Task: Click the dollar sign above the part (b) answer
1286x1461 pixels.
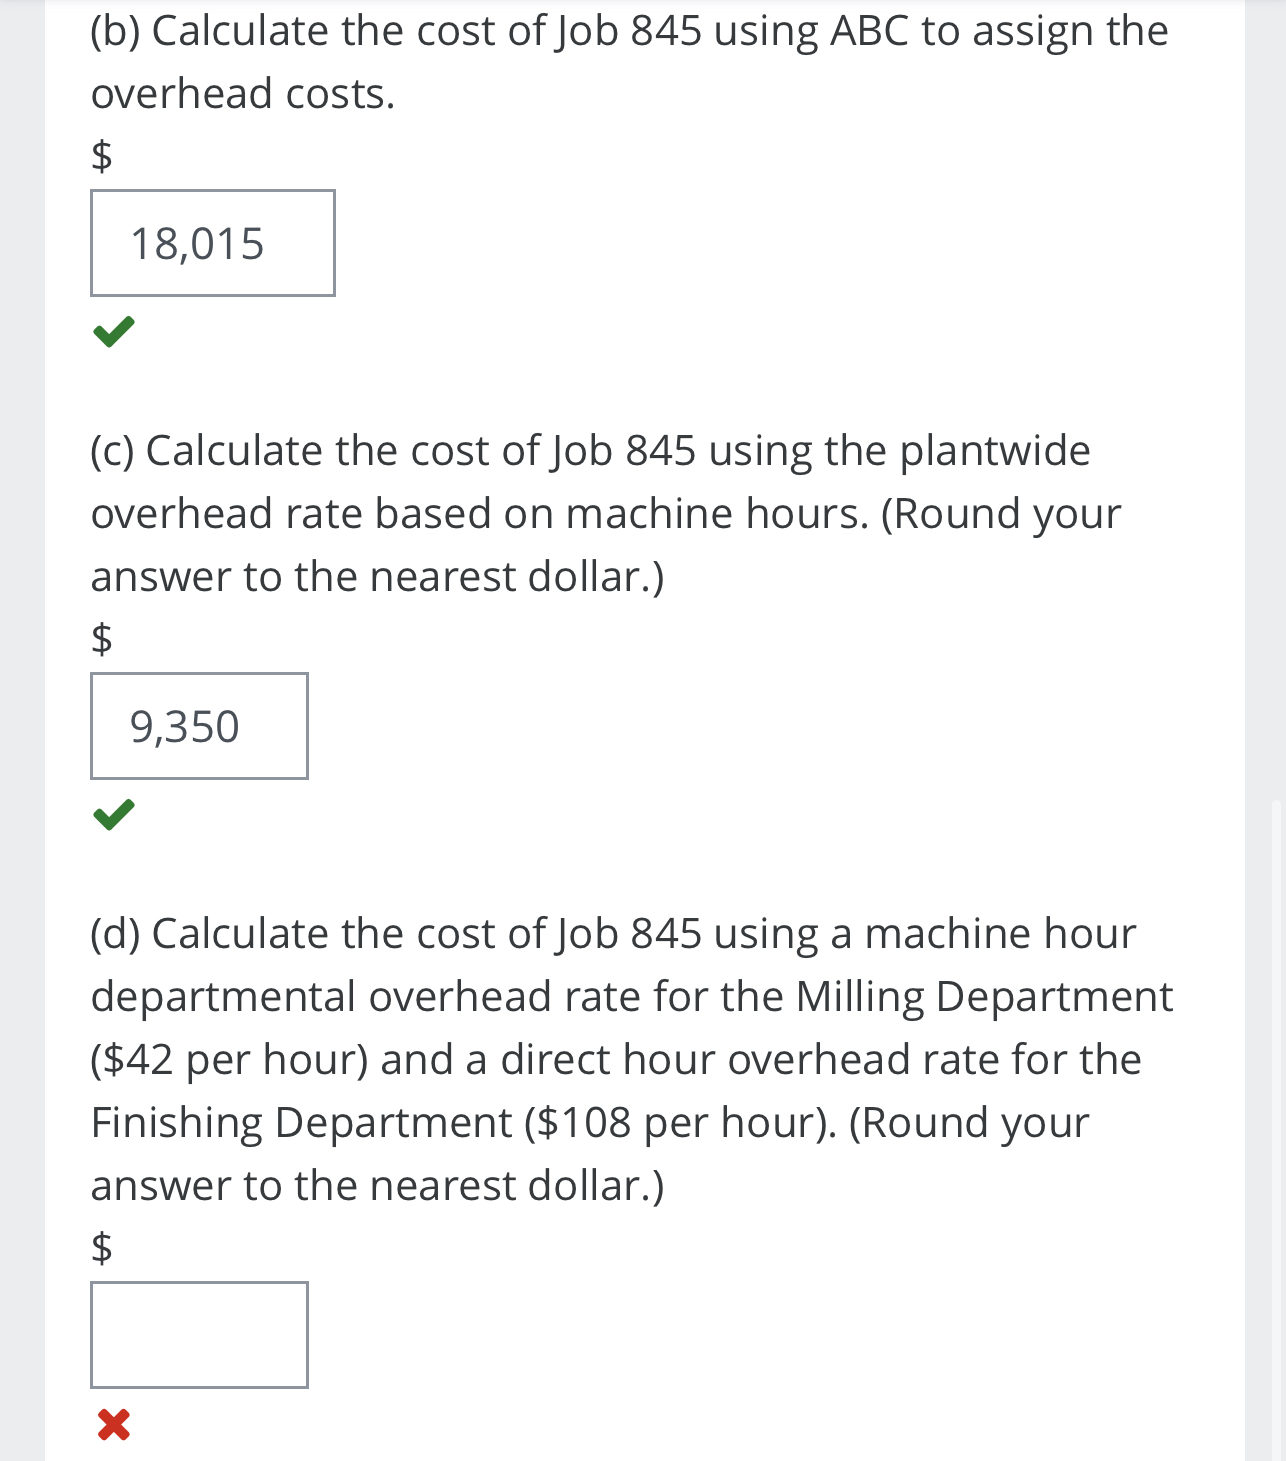Action: click(x=101, y=155)
